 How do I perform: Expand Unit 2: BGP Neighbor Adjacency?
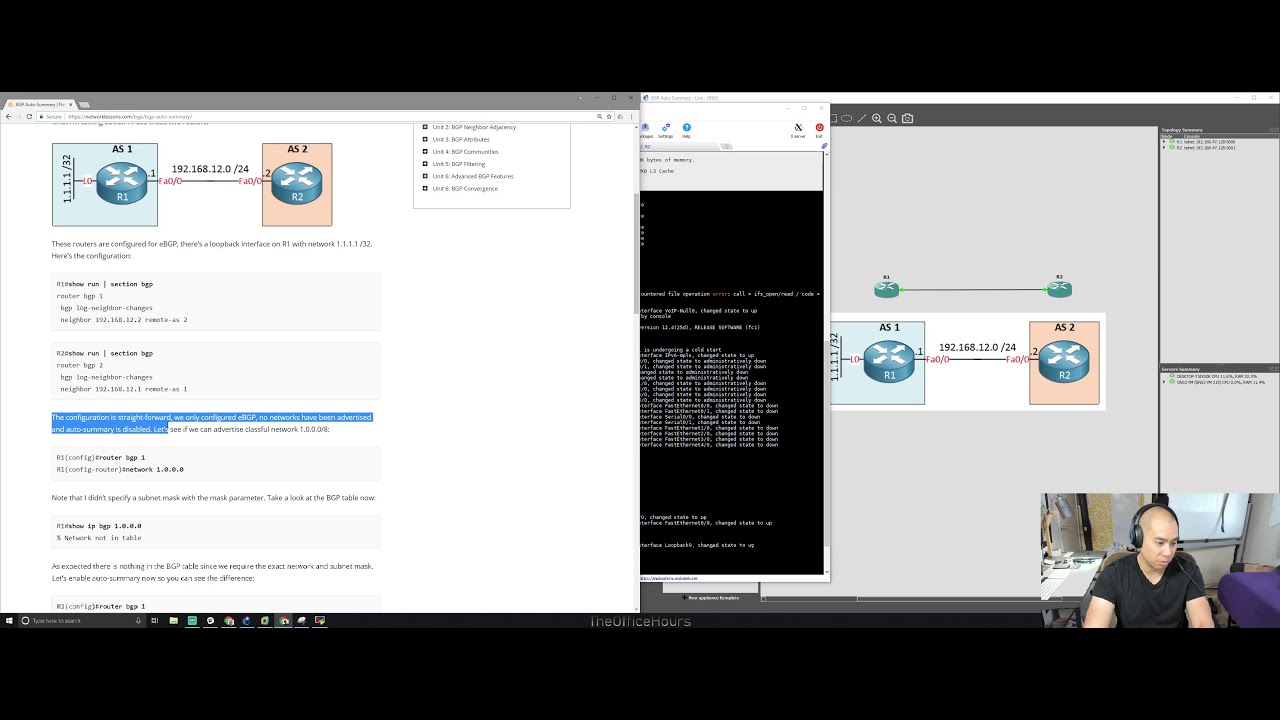[x=425, y=127]
